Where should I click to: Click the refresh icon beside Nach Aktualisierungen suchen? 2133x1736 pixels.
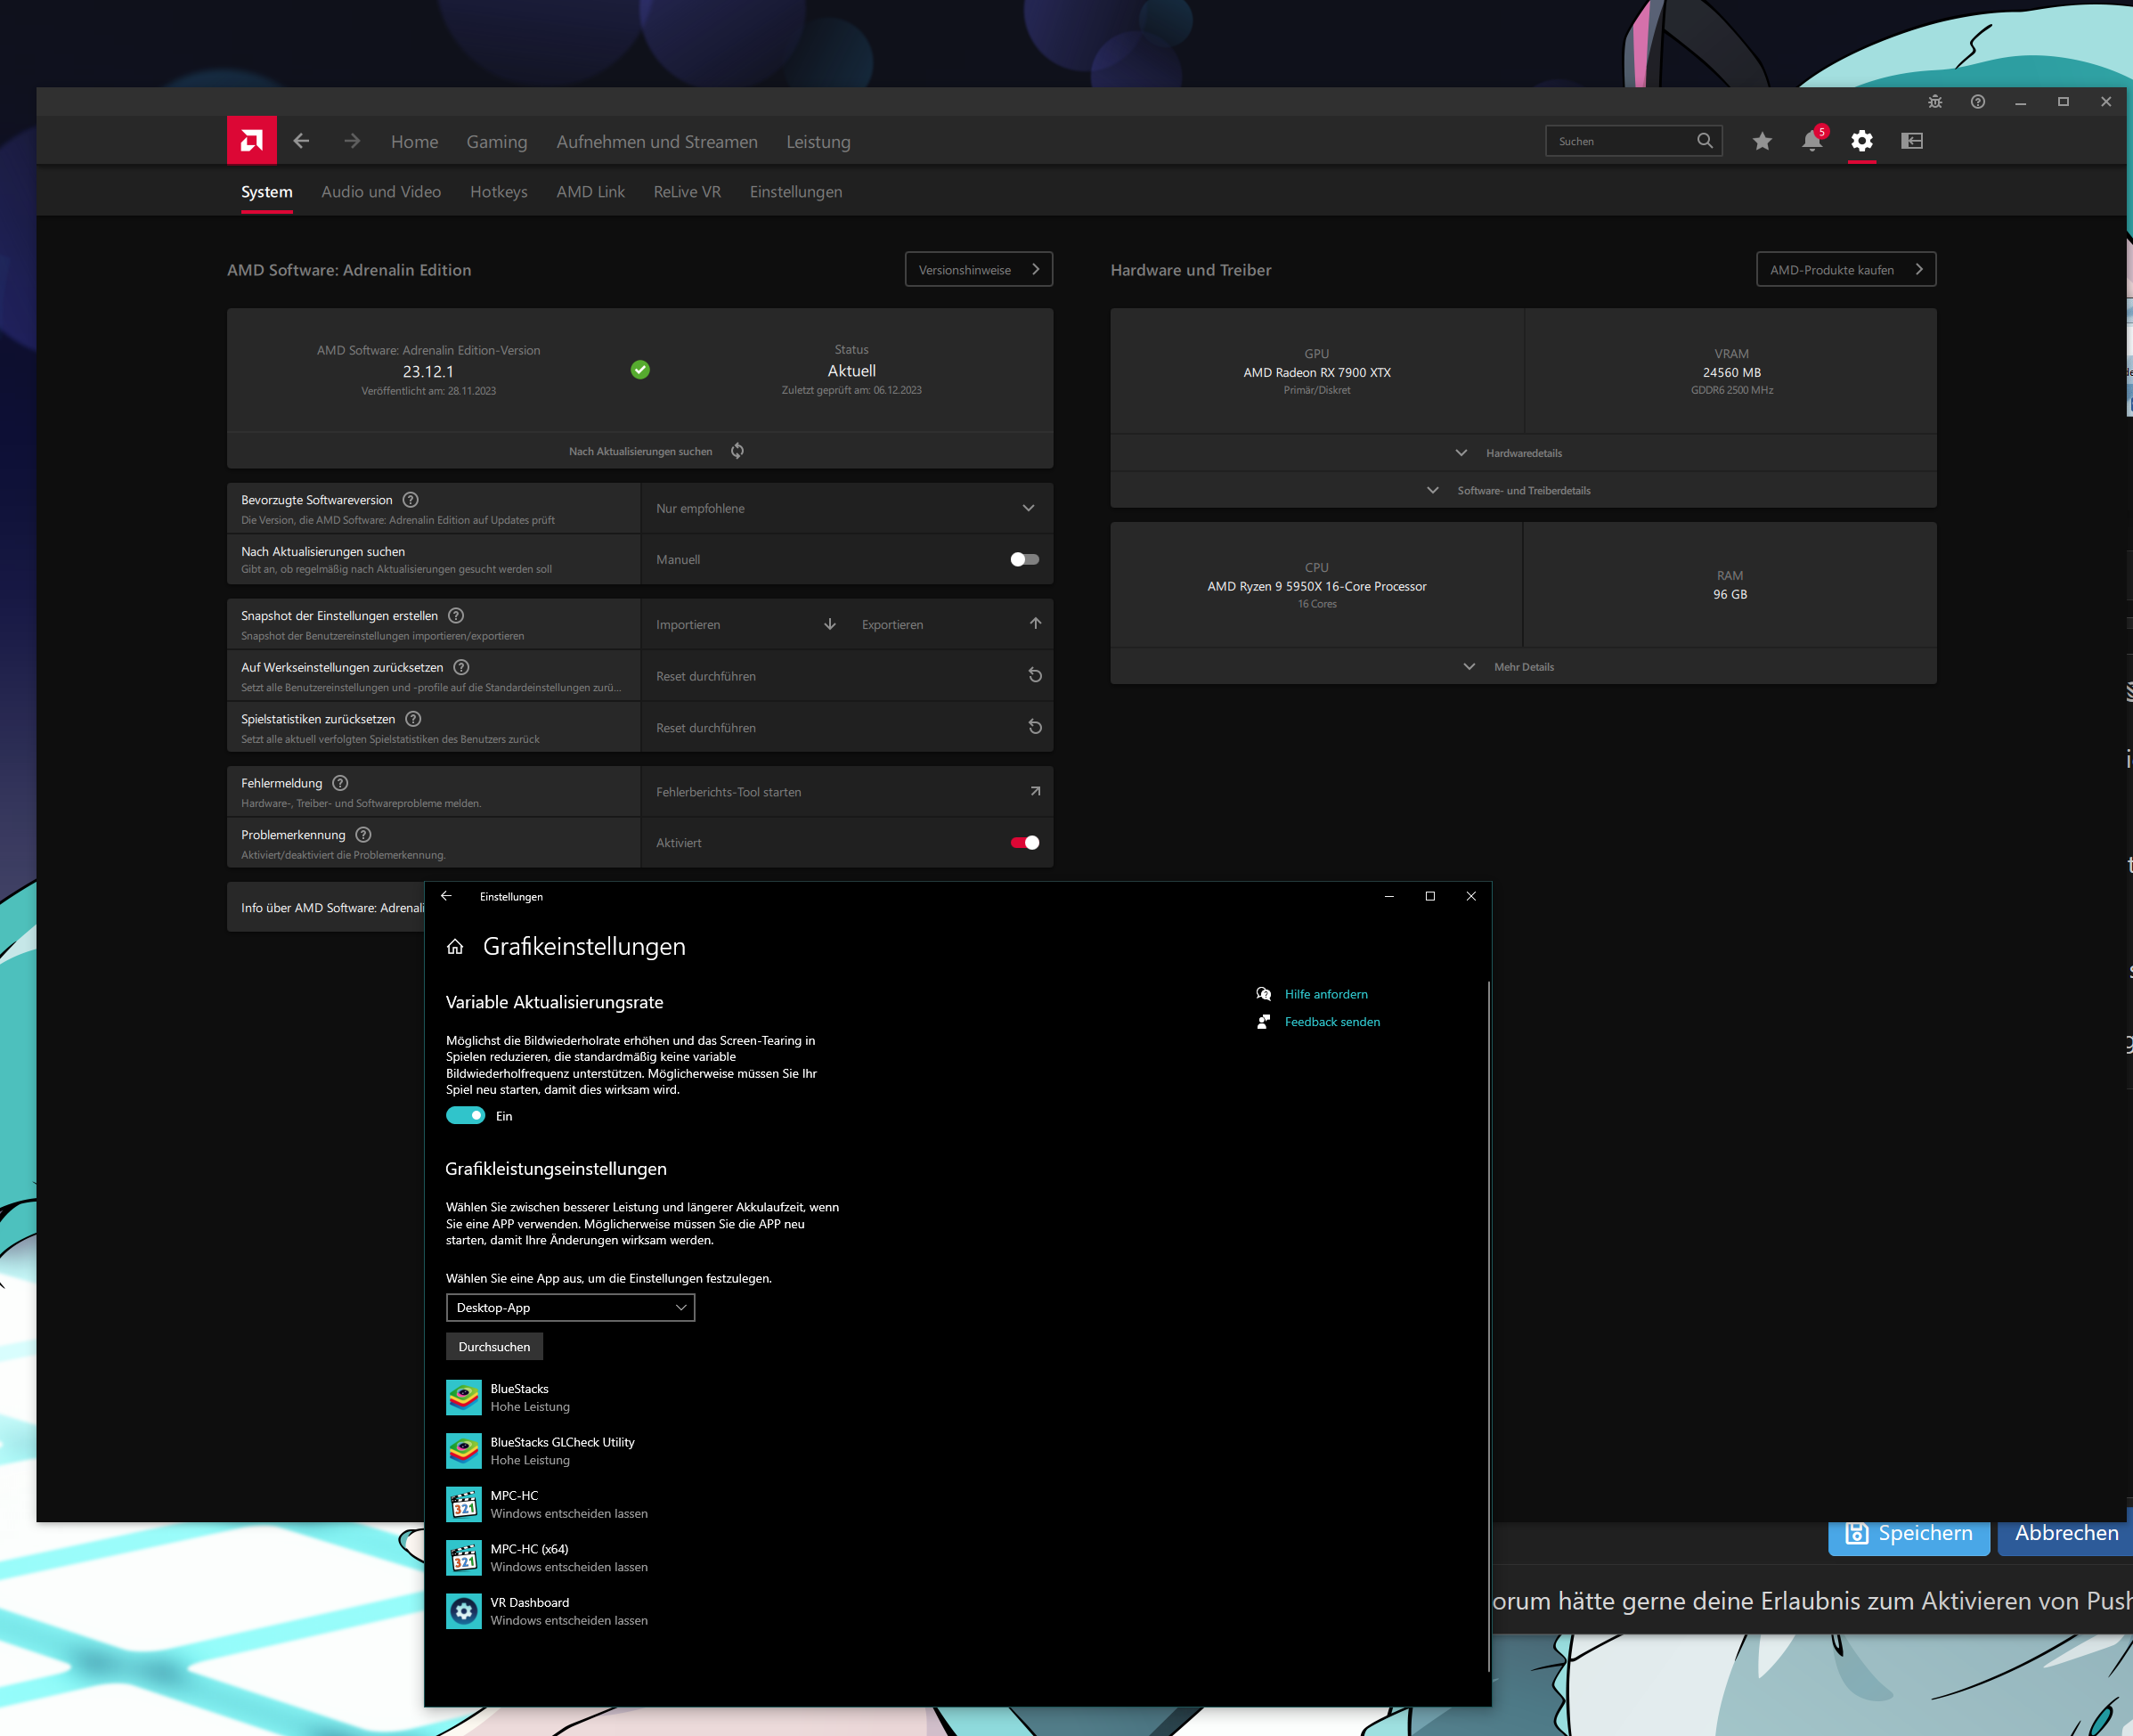click(737, 451)
